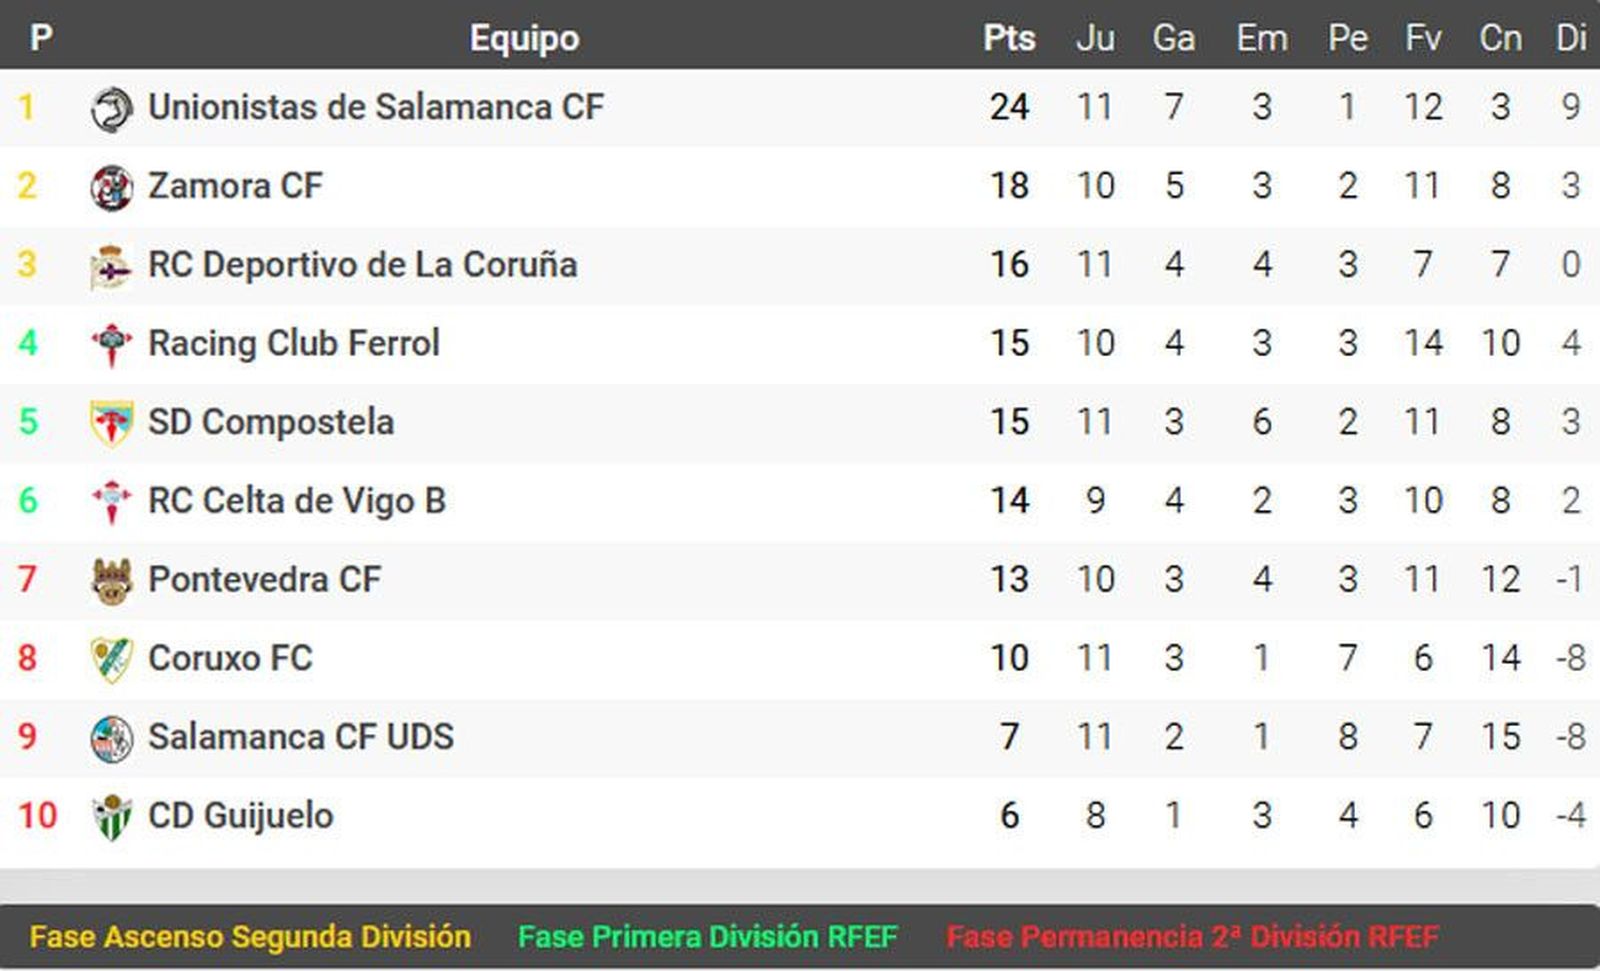Click the Racing Club Ferrol crest
This screenshot has height=971, width=1600.
coord(111,344)
